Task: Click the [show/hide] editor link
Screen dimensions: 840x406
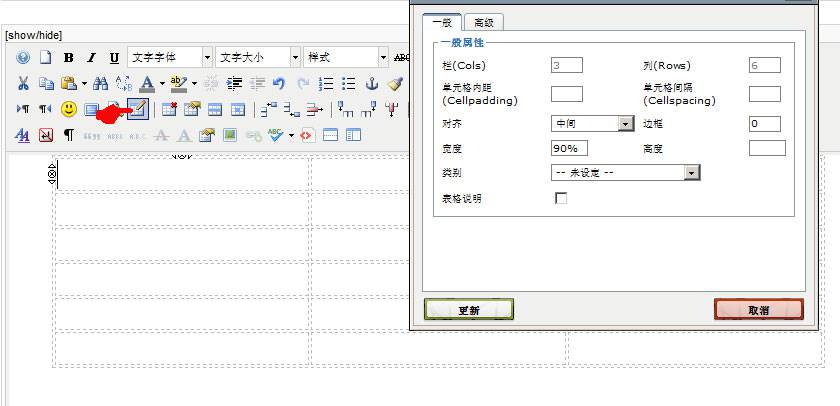Action: pyautogui.click(x=33, y=35)
